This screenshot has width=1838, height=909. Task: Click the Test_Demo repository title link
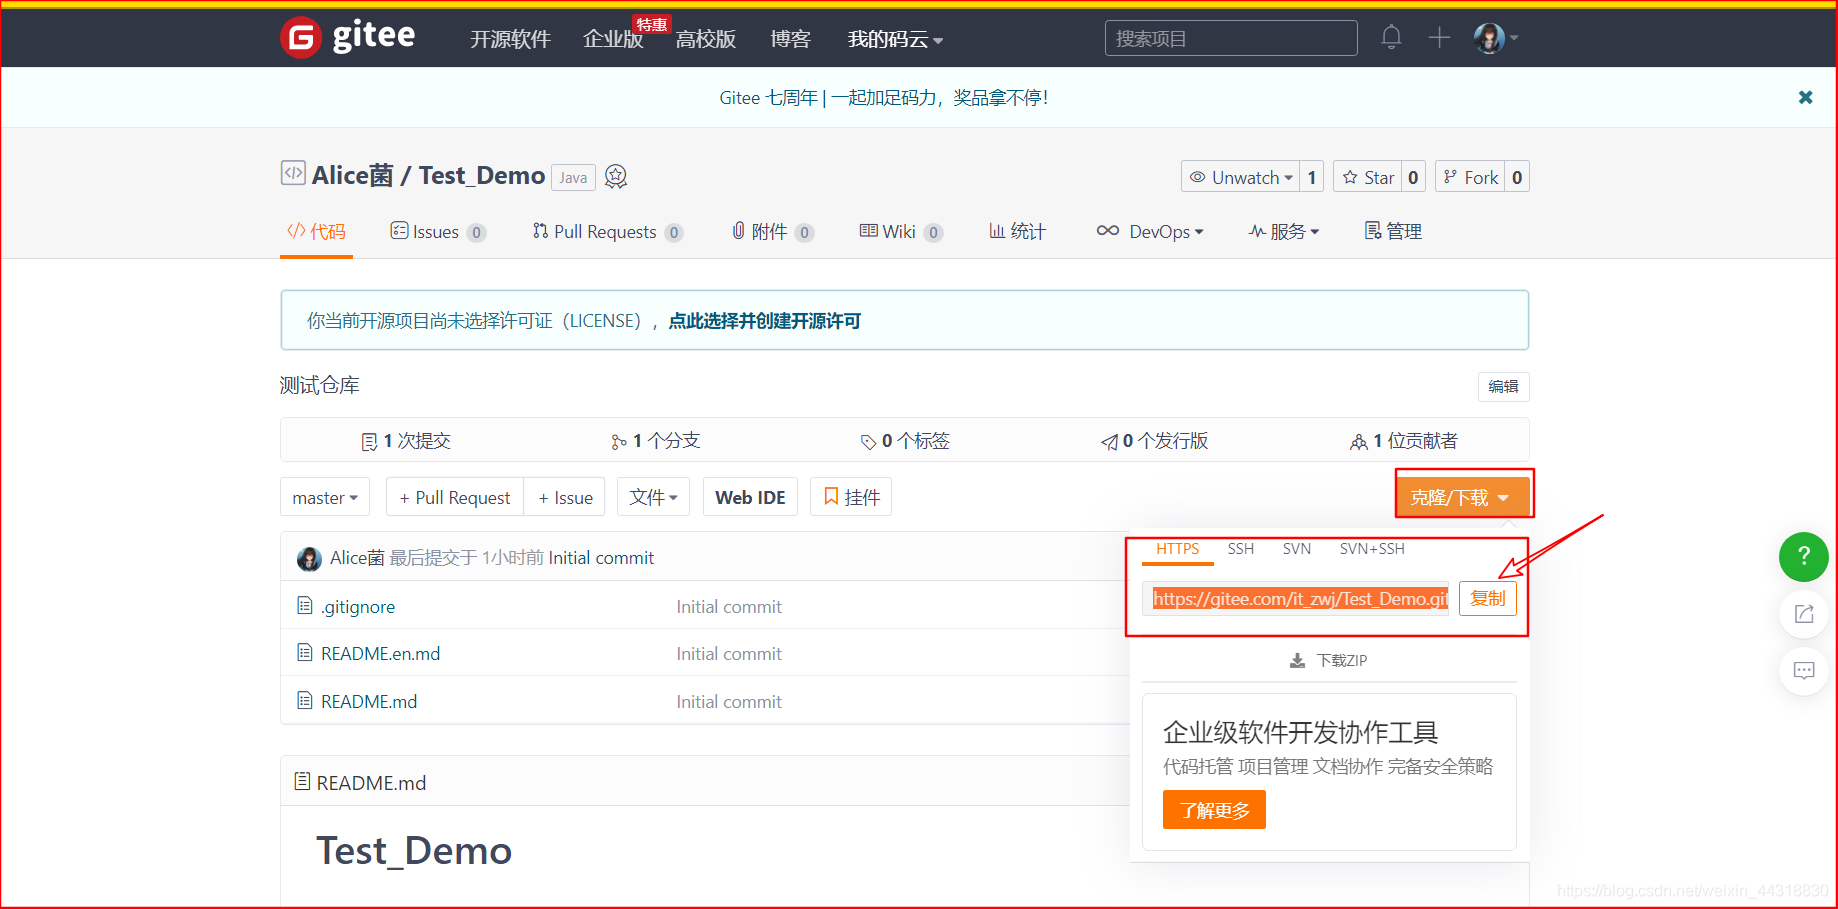[x=482, y=175]
